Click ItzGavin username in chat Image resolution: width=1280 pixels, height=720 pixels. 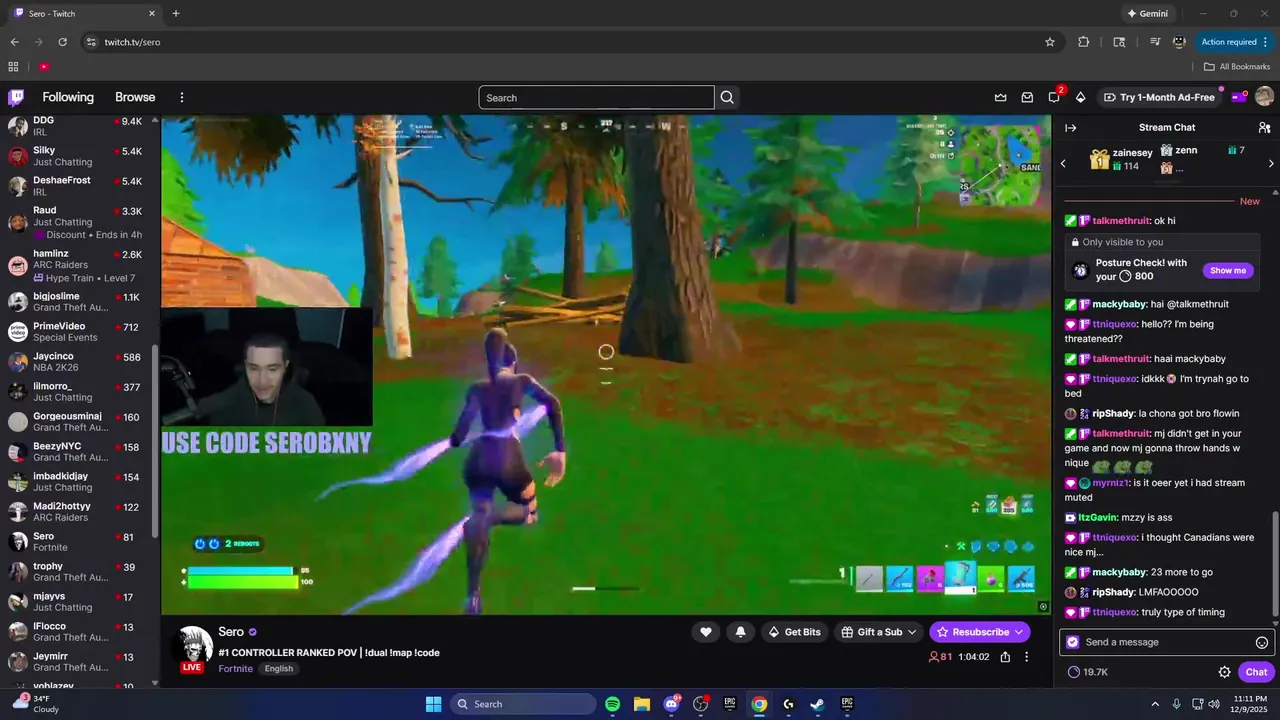tap(1098, 518)
